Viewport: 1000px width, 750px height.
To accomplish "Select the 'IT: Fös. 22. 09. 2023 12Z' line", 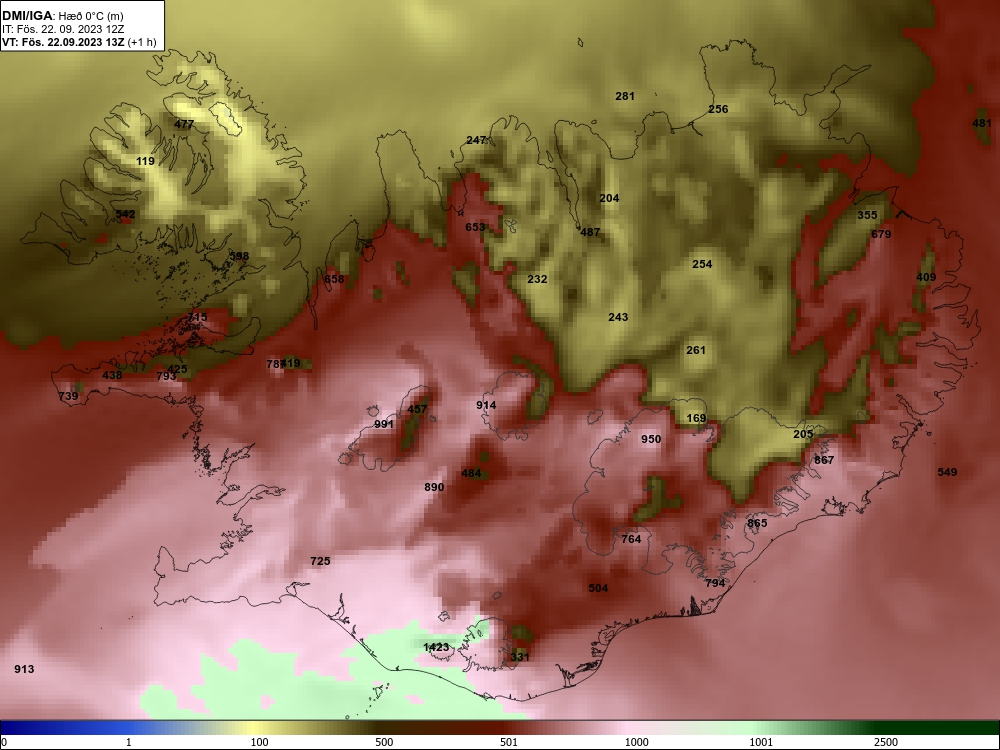I will tap(61, 29).
